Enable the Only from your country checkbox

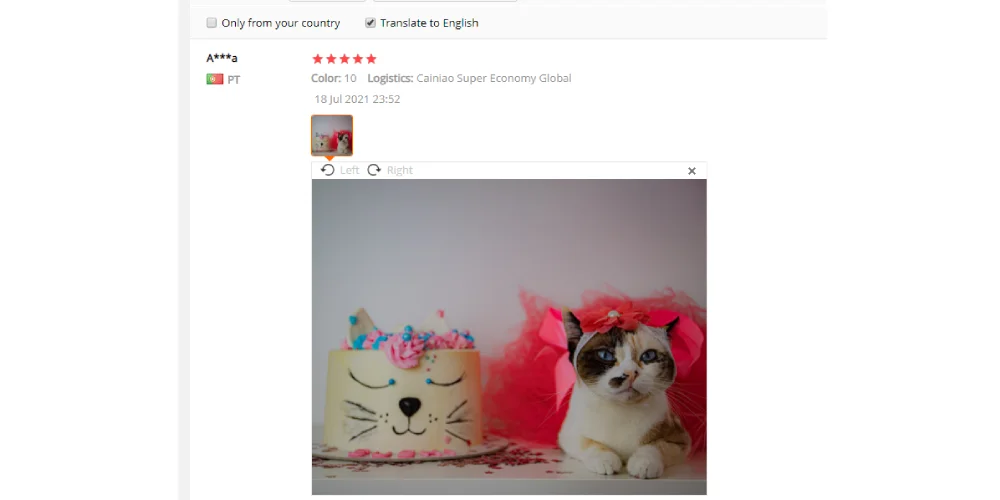click(212, 23)
